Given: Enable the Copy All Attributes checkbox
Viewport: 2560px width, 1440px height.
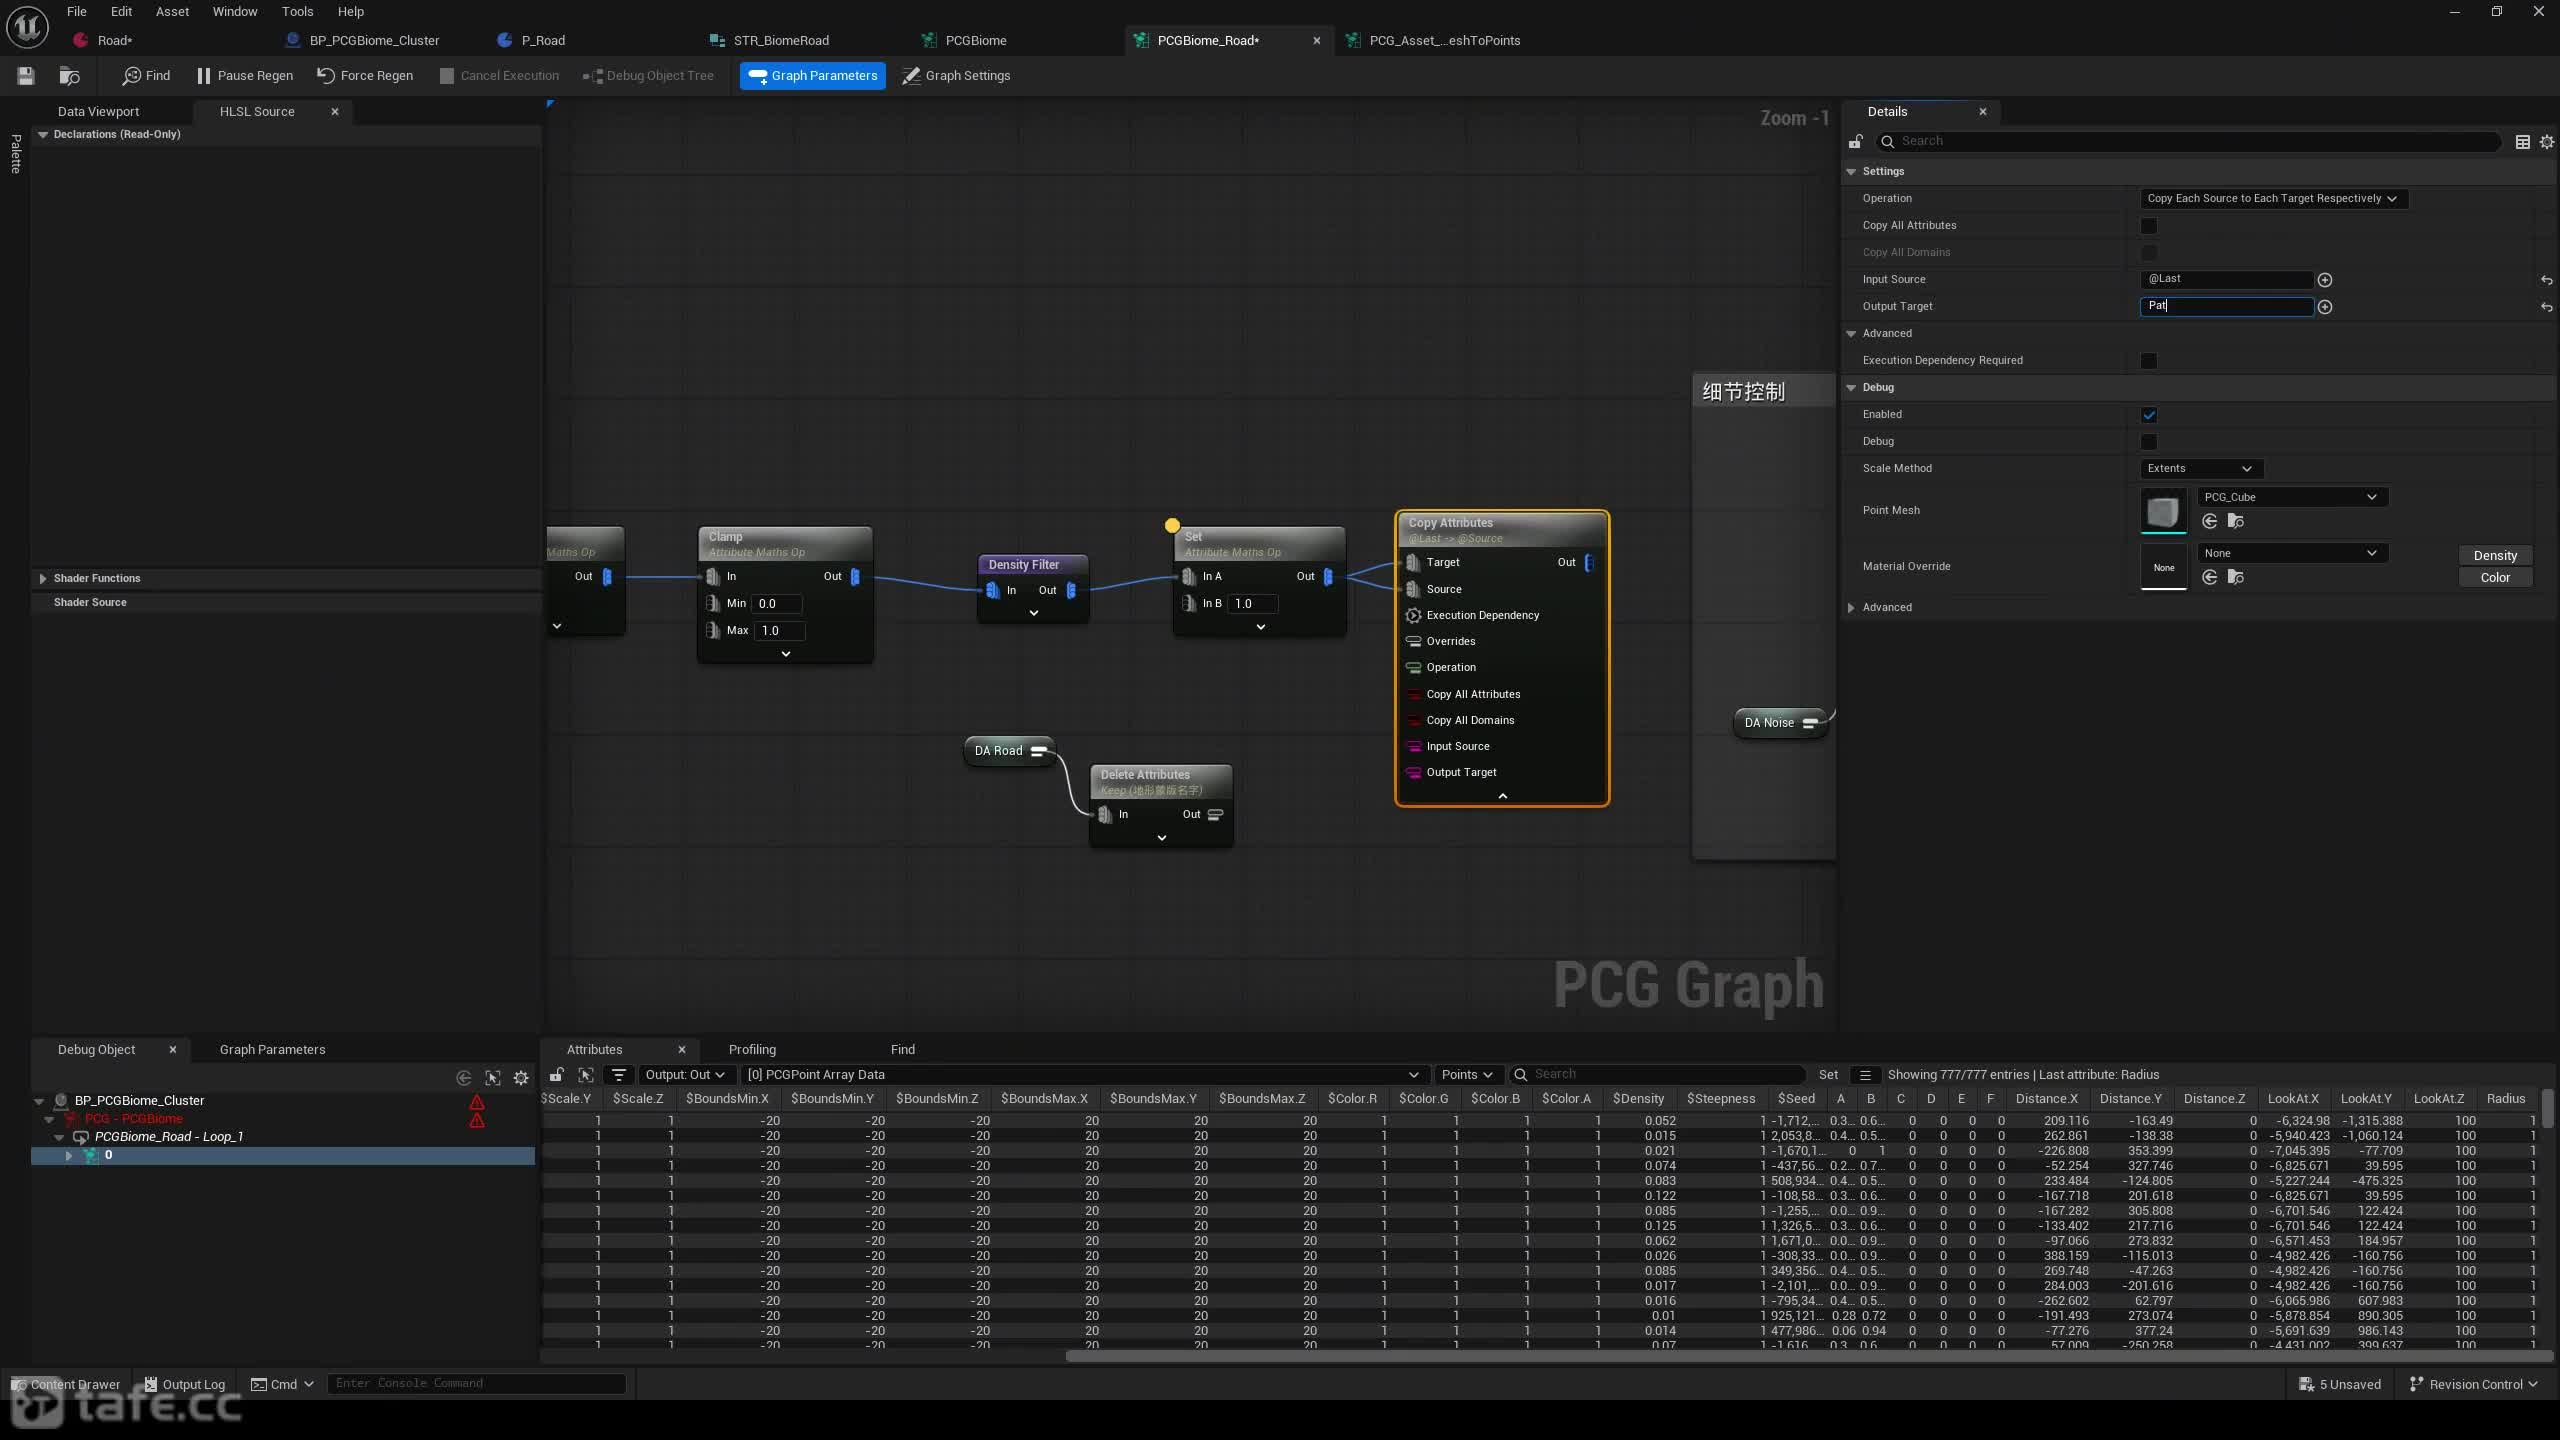Looking at the screenshot, I should (2149, 226).
